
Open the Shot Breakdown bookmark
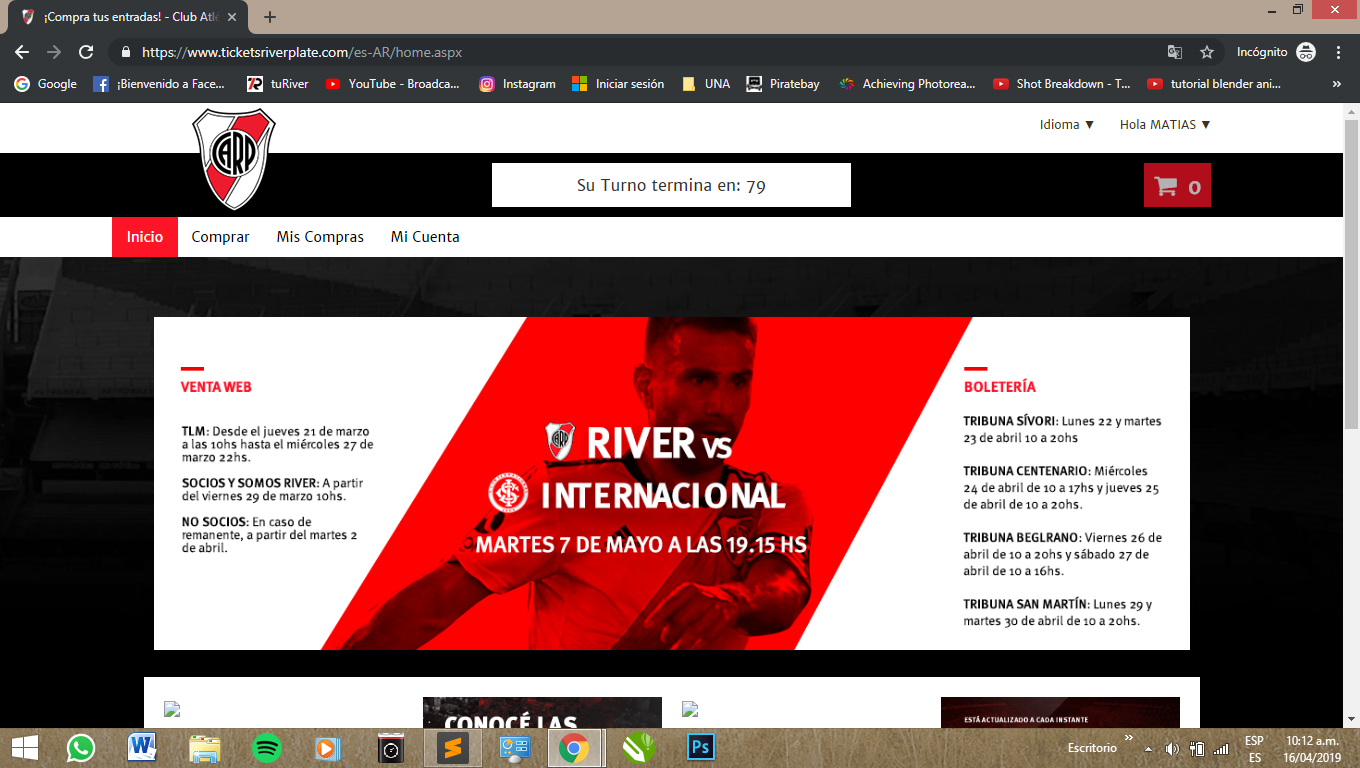(x=1062, y=84)
